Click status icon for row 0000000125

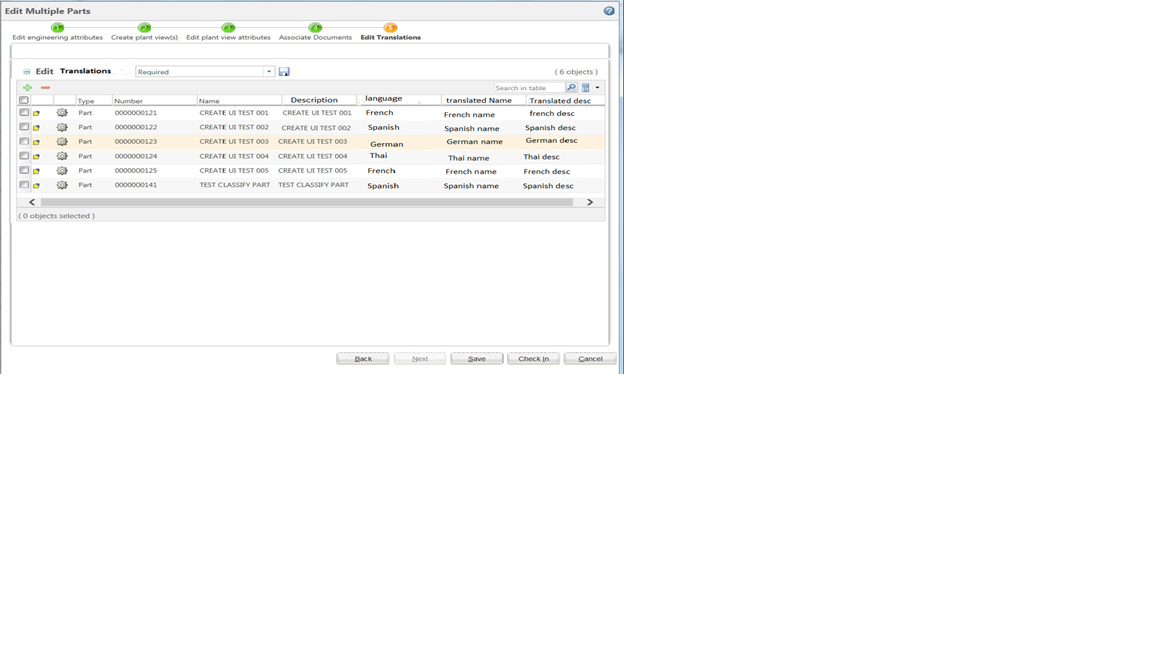tap(37, 171)
